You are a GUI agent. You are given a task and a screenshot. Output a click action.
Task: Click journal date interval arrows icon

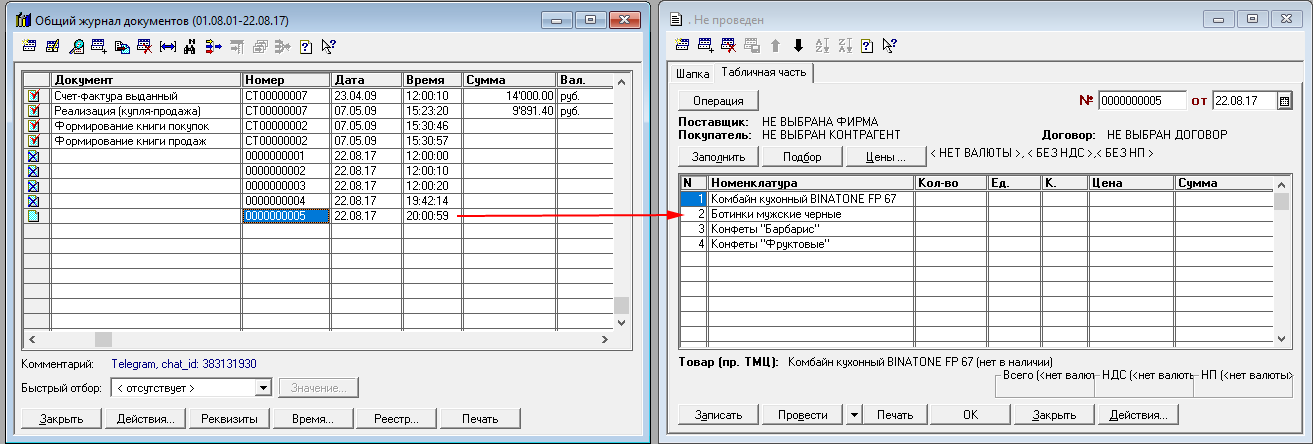[167, 46]
